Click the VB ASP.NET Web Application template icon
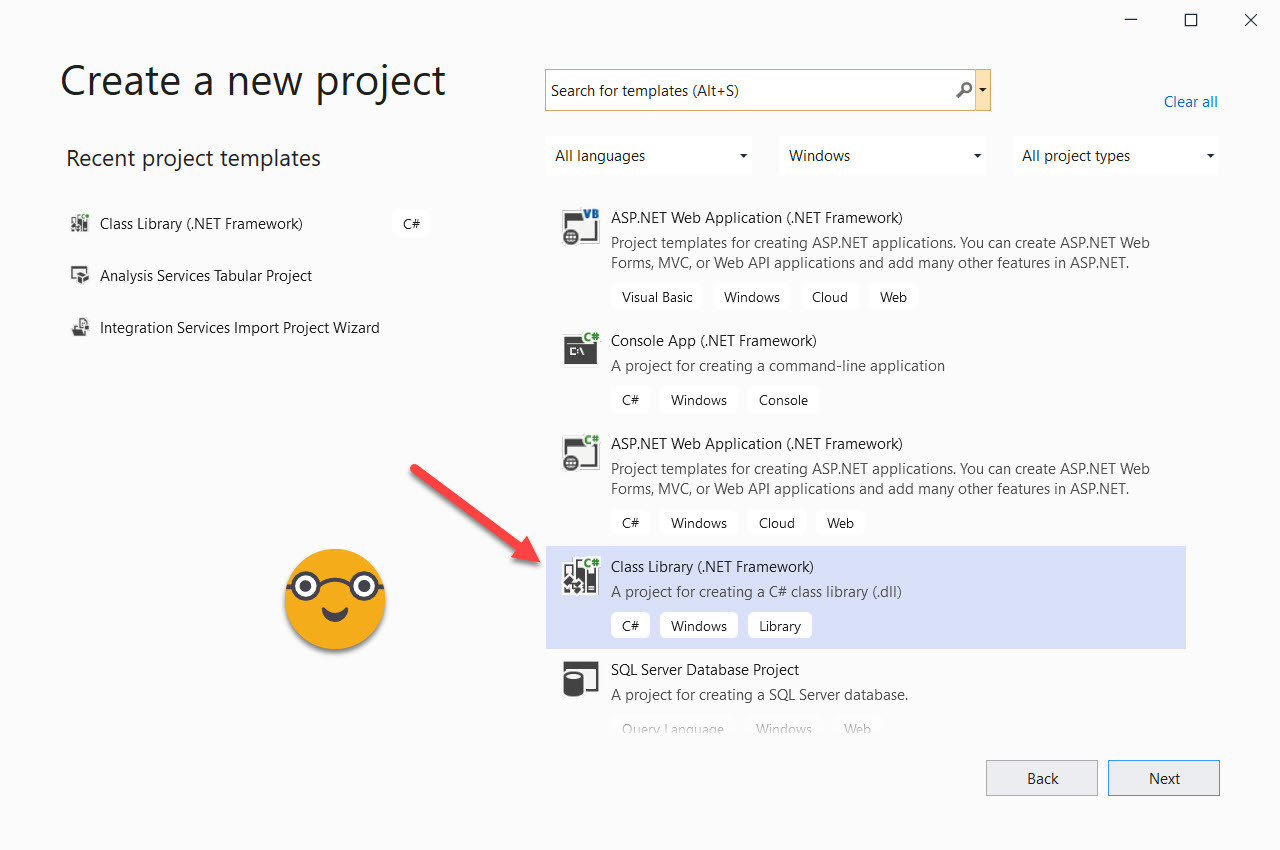 tap(581, 228)
